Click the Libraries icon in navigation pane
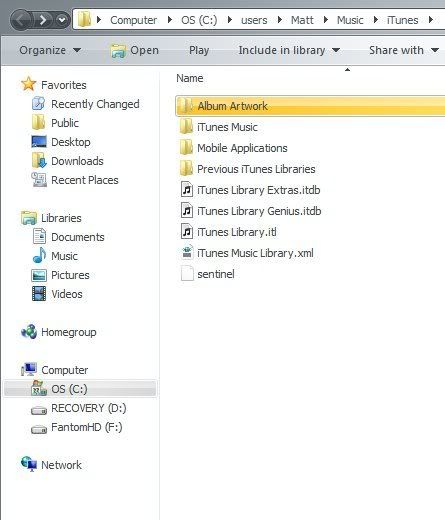445x520 pixels. point(29,218)
